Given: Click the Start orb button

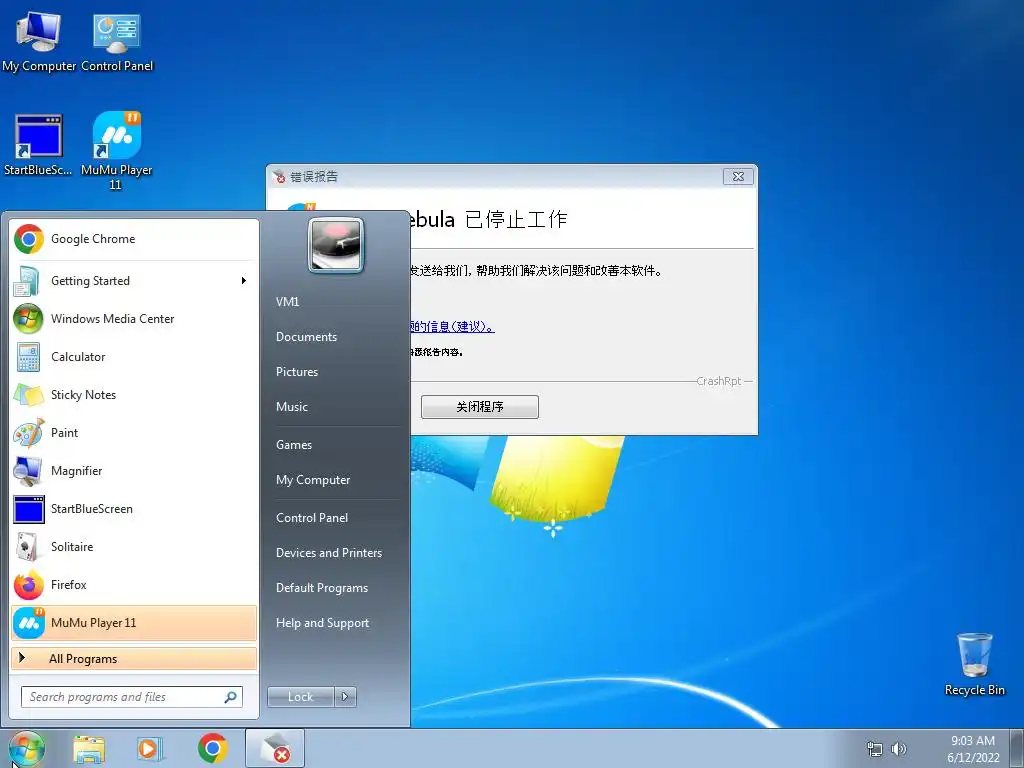Looking at the screenshot, I should click(x=27, y=748).
